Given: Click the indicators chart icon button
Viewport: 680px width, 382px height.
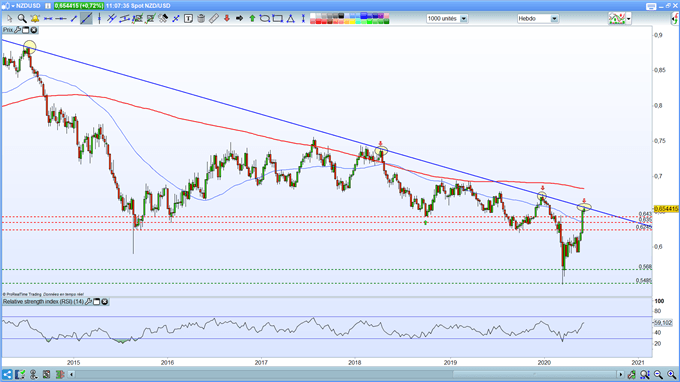Looking at the screenshot, I should 617,19.
